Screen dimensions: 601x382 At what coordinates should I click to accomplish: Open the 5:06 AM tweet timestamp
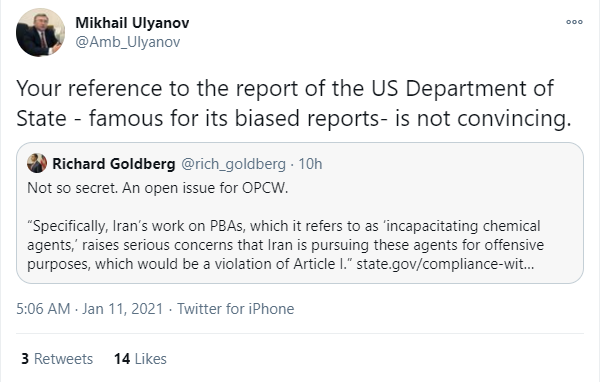[x=43, y=309]
